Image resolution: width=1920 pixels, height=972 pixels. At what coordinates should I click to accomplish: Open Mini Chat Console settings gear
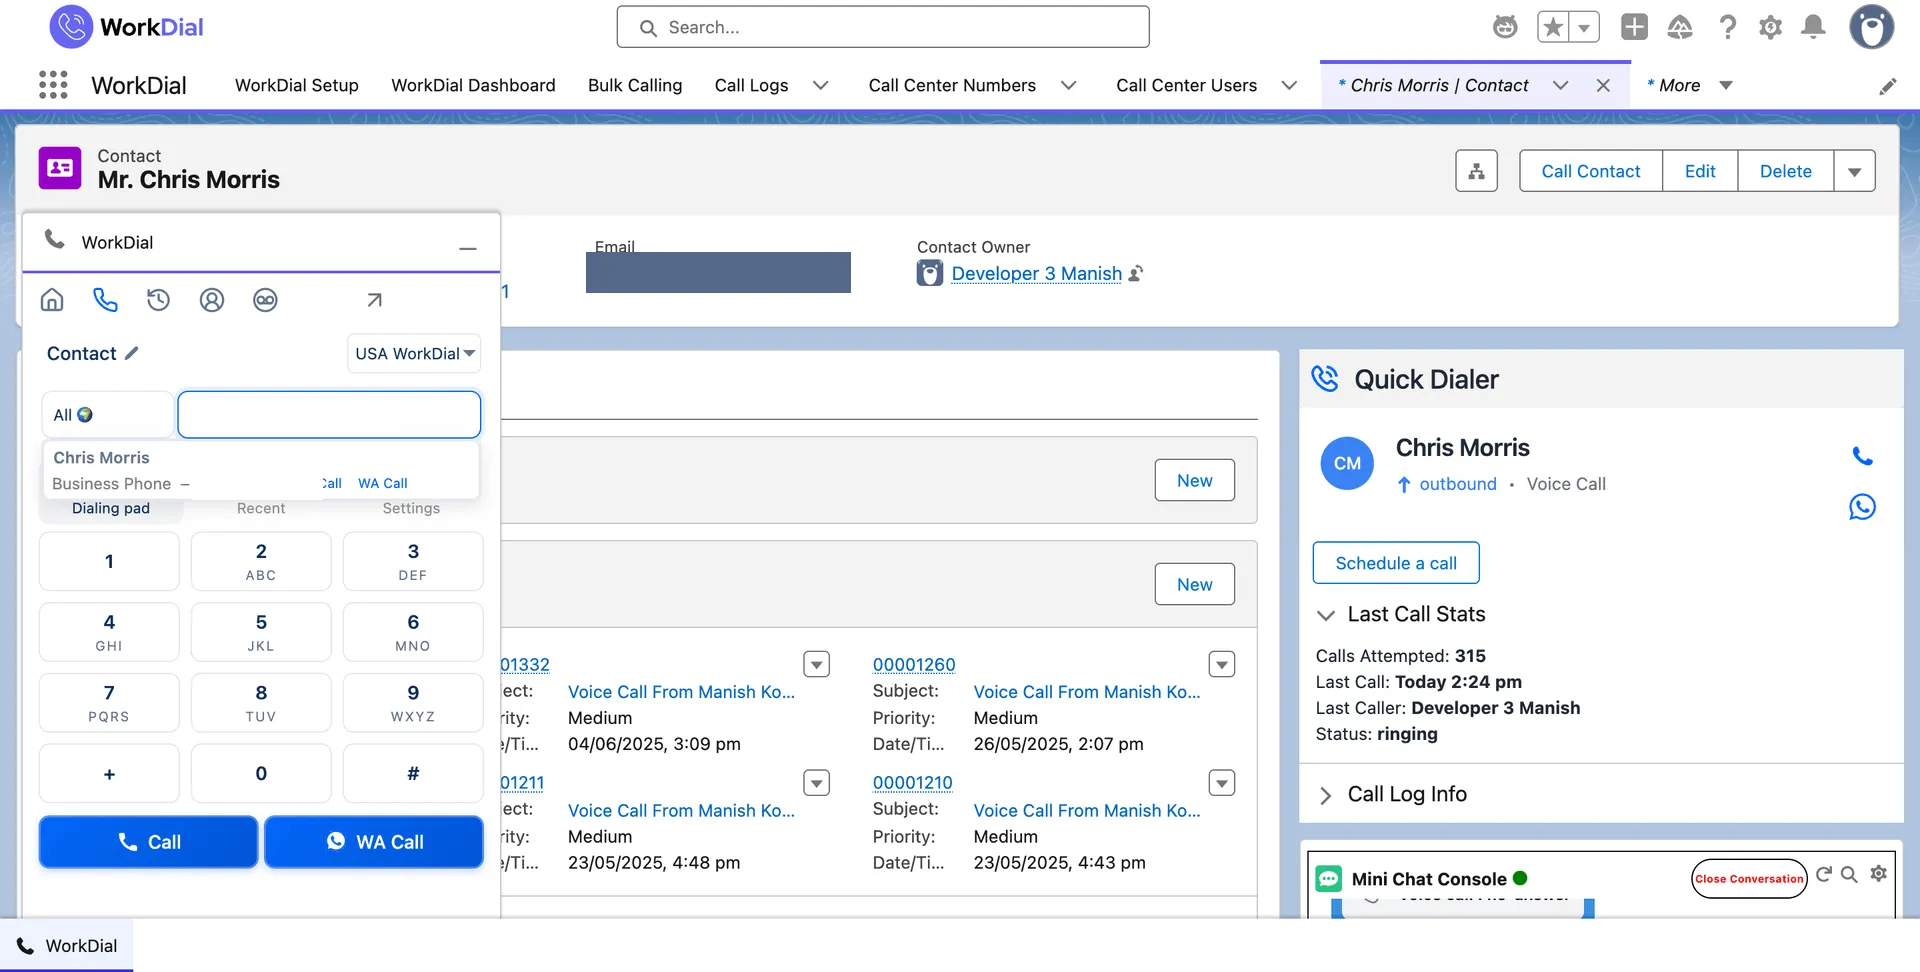tap(1879, 874)
